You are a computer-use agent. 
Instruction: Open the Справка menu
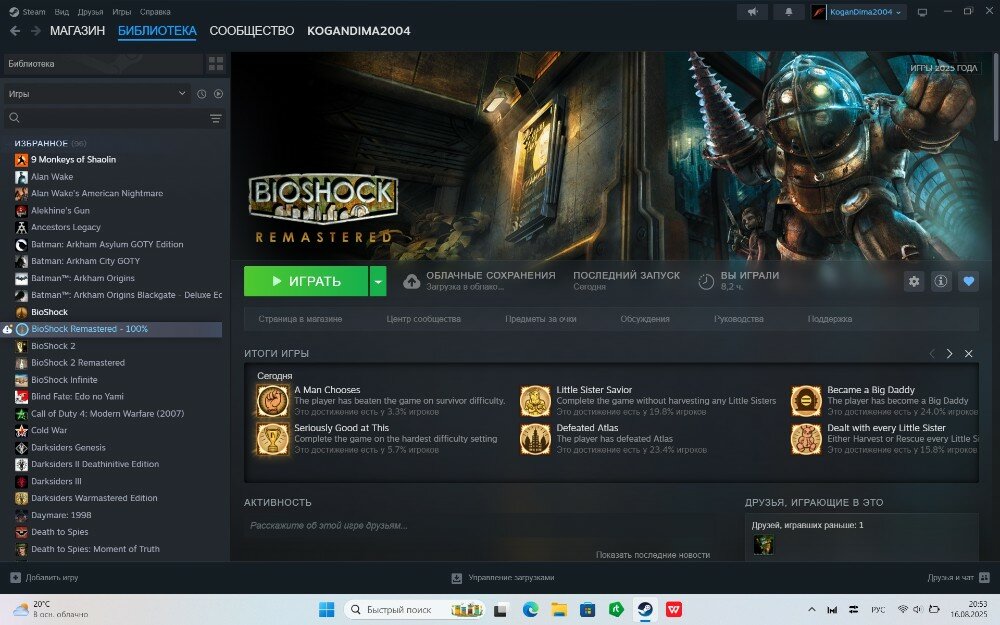click(x=154, y=11)
